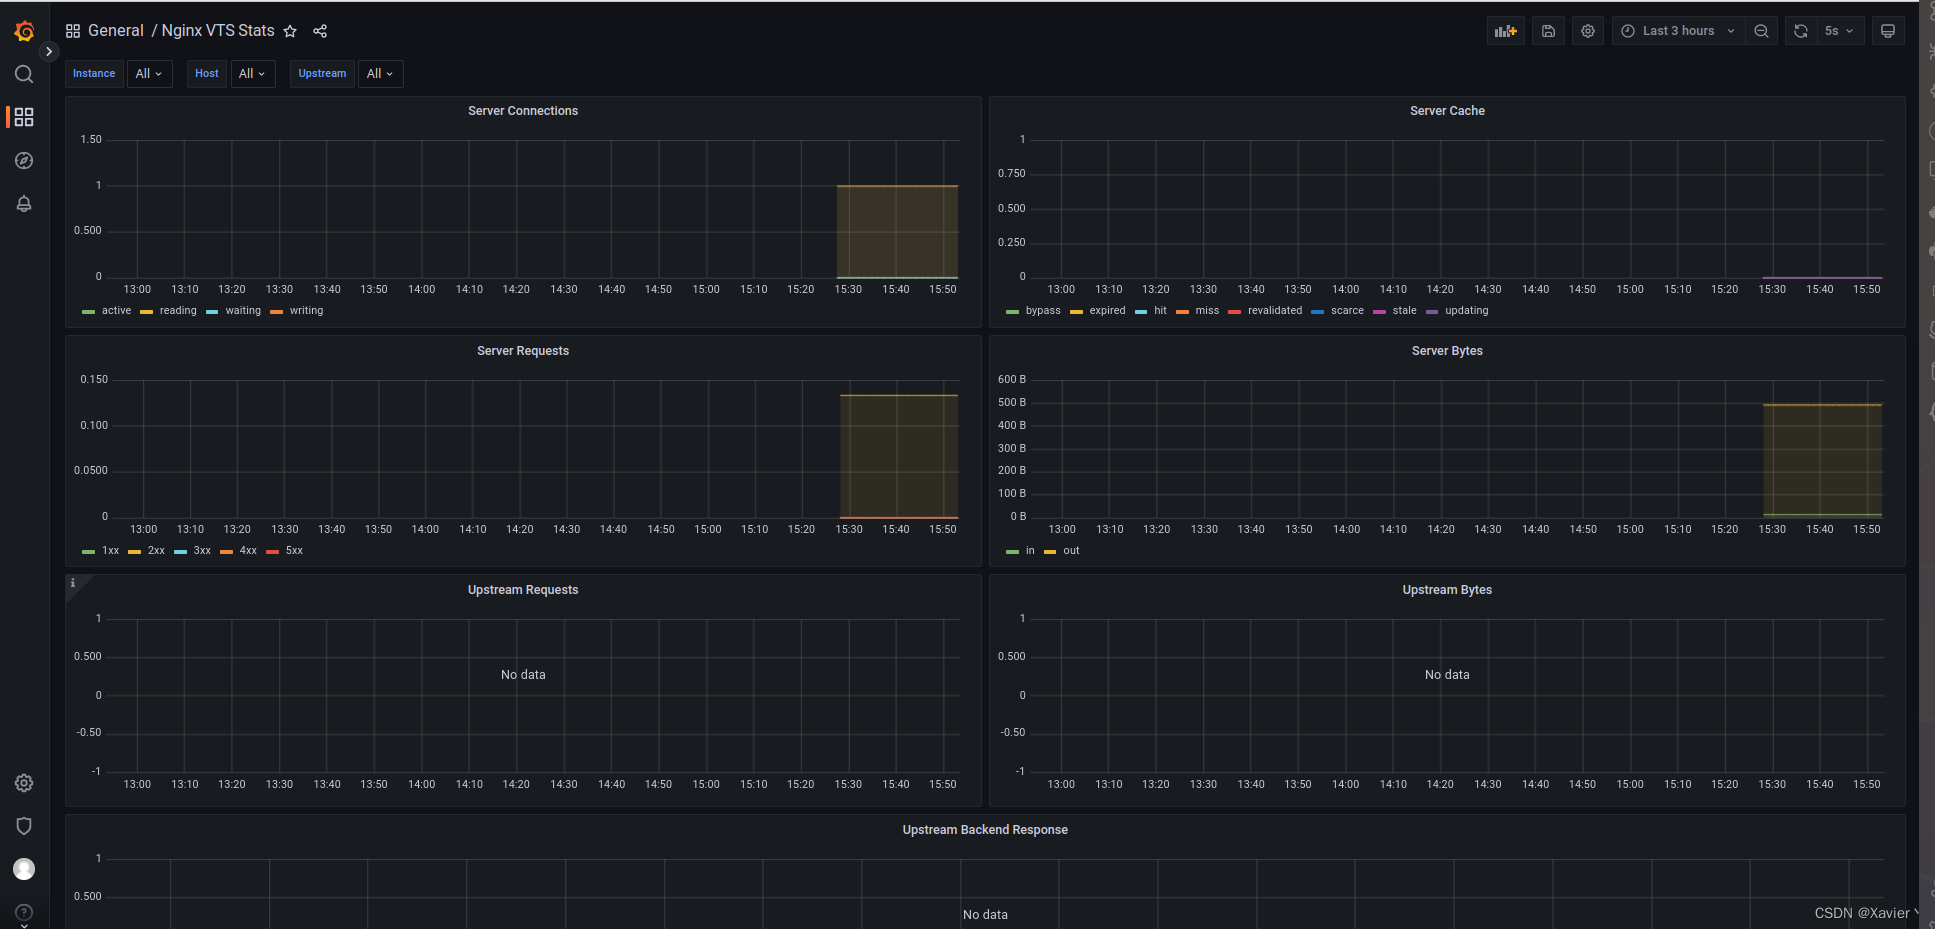Screen dimensions: 1935x929
Task: Open the Server Requests panel title menu
Action: click(523, 351)
